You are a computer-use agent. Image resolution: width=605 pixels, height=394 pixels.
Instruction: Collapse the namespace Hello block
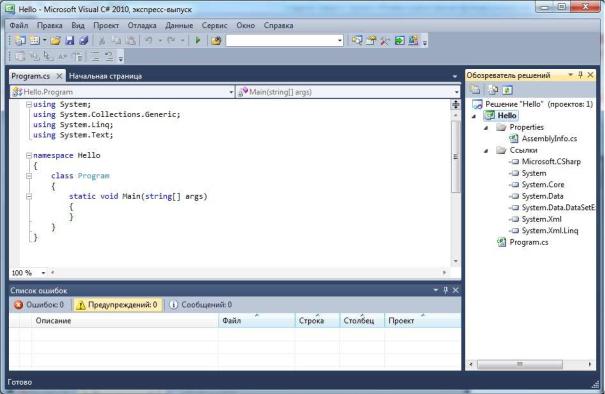tap(29, 156)
